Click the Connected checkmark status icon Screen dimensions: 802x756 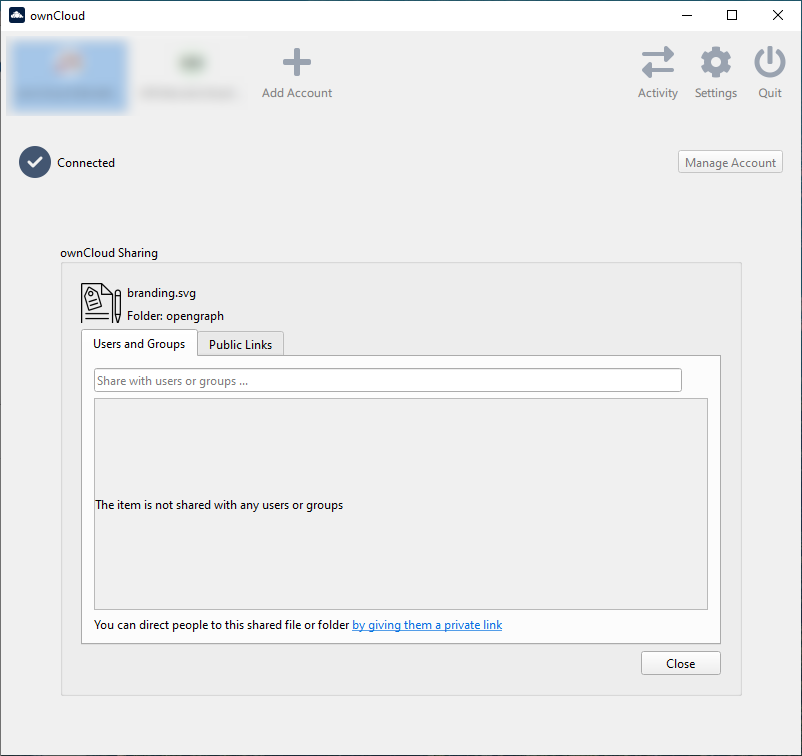click(x=35, y=162)
